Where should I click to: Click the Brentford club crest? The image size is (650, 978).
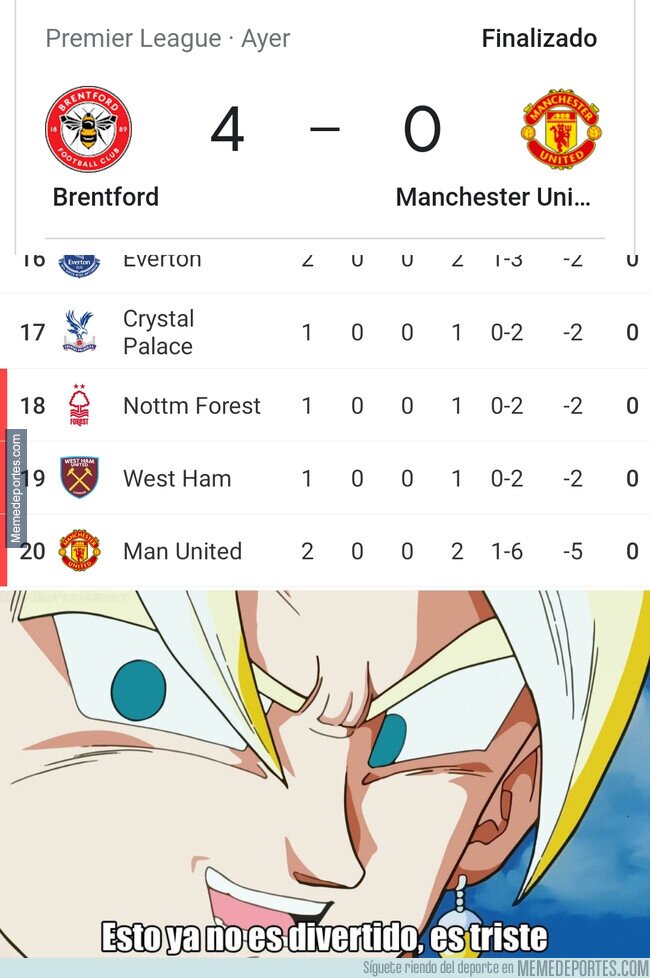[x=89, y=129]
